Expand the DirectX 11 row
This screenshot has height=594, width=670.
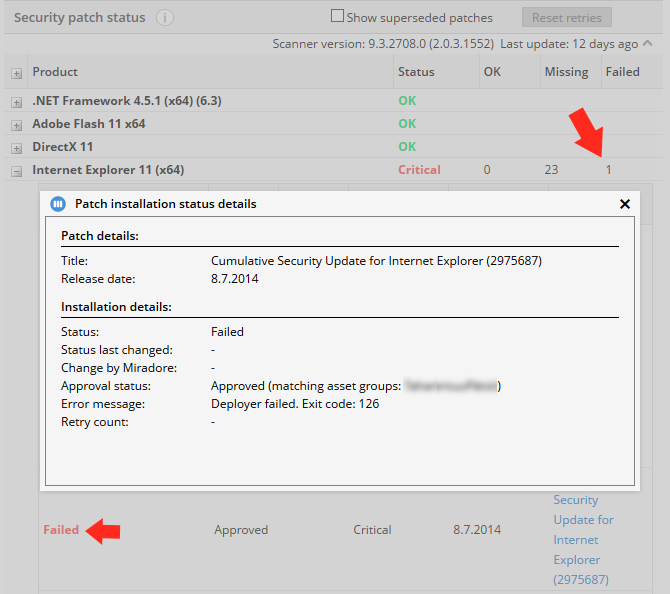tap(16, 148)
